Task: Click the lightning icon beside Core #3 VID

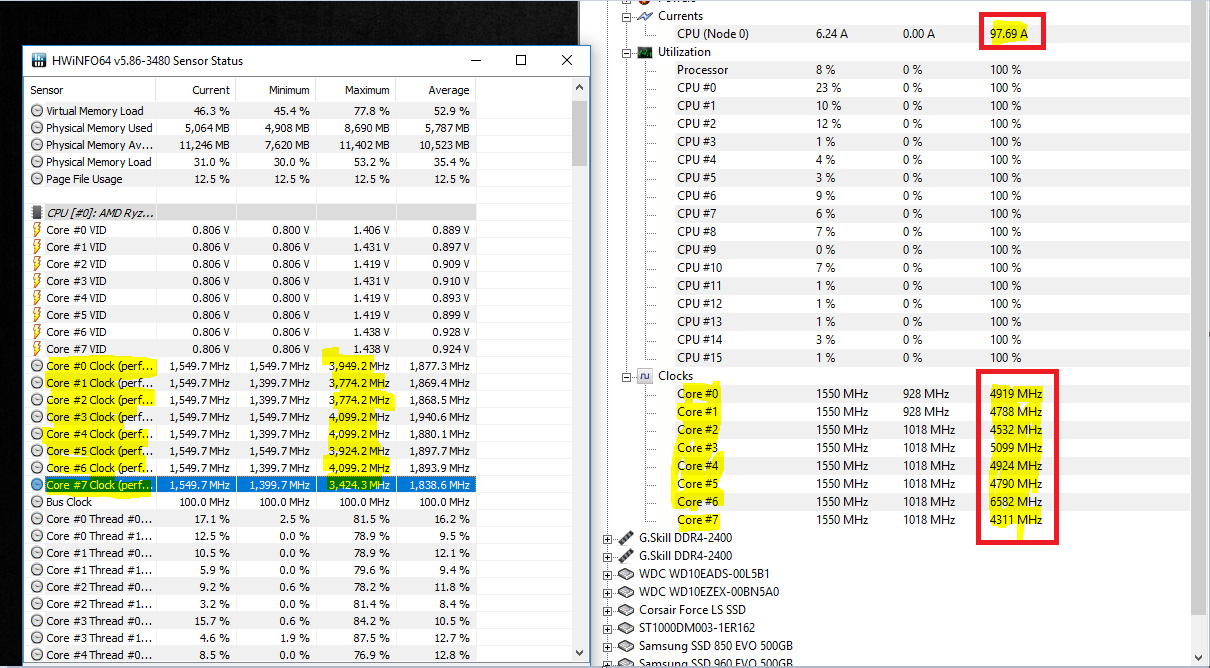Action: (37, 281)
